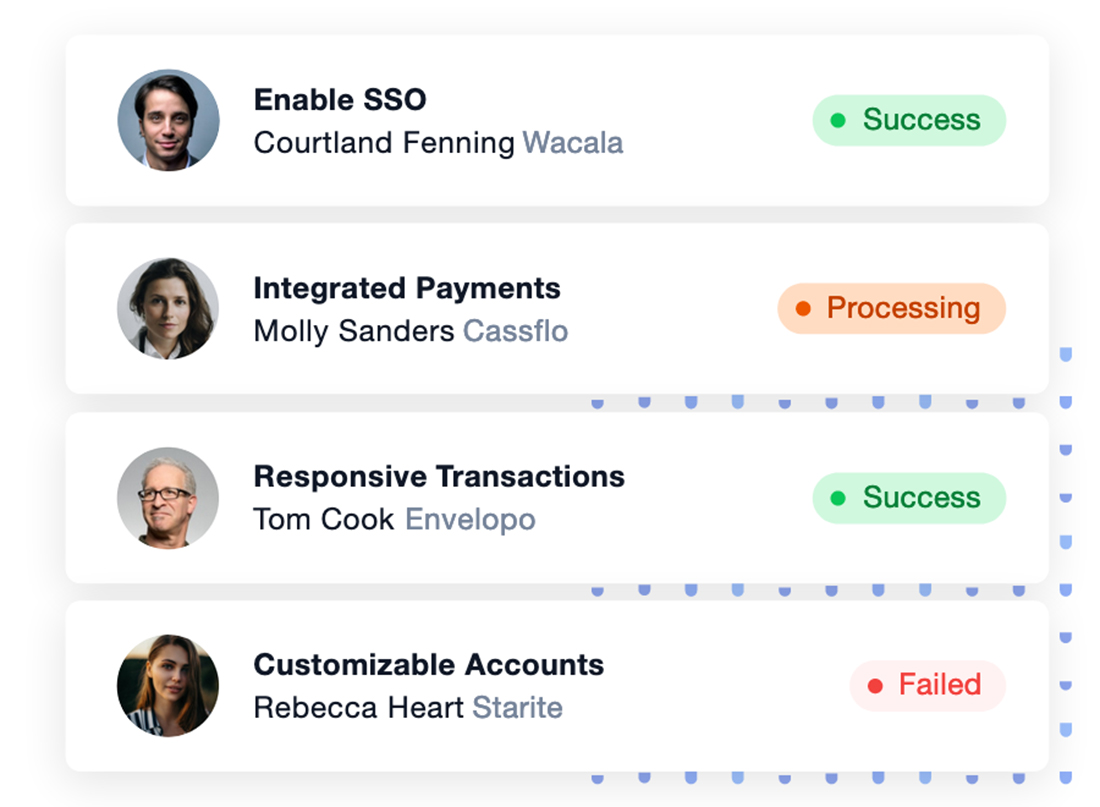Screen dimensions: 1100x807
Task: Click Tom Cook's avatar photo
Action: pos(168,498)
